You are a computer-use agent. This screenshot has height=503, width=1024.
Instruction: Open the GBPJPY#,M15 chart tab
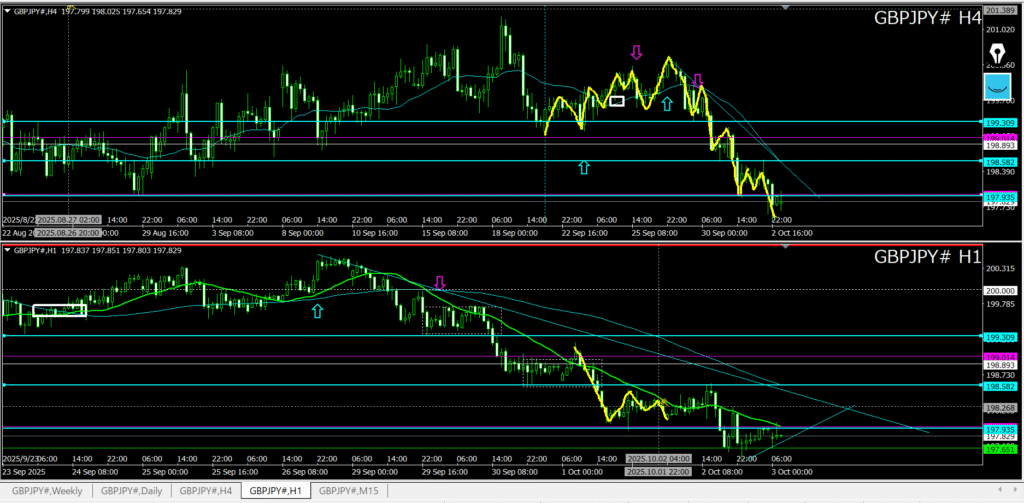pos(350,490)
